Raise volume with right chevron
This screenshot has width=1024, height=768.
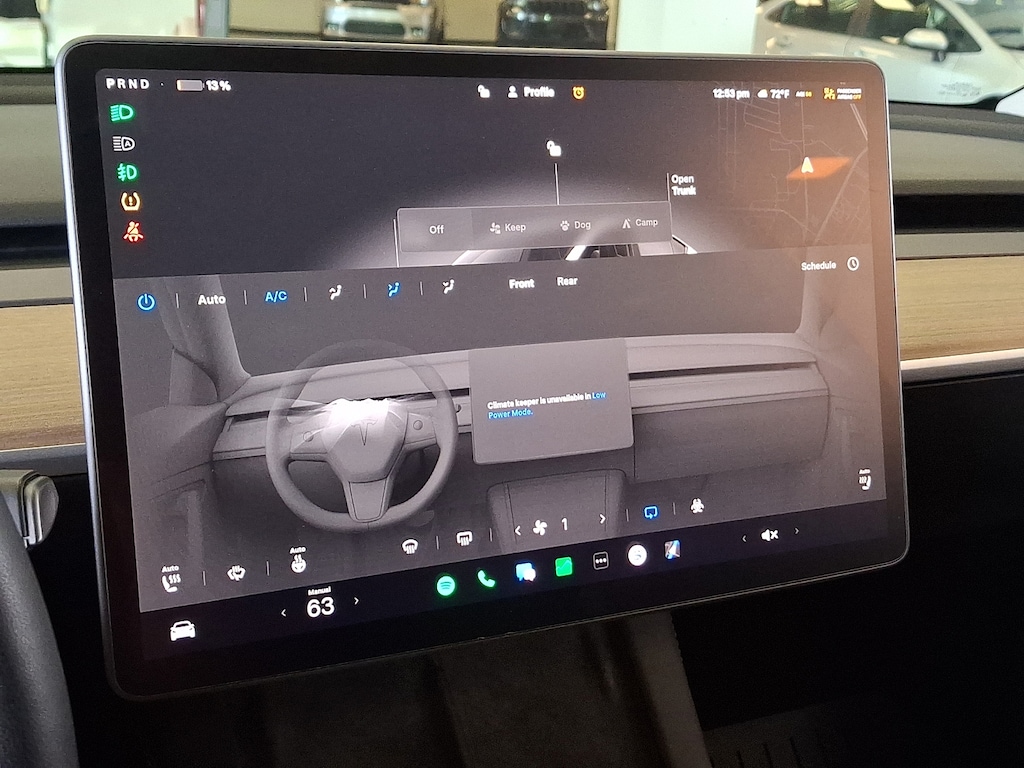797,531
